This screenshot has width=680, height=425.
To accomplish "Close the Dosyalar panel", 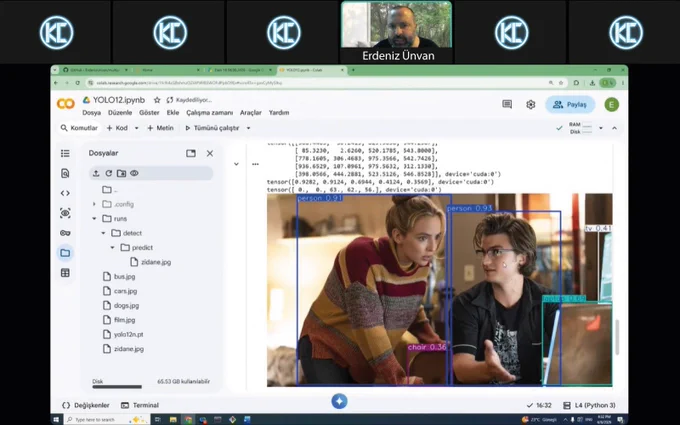I will 210,153.
